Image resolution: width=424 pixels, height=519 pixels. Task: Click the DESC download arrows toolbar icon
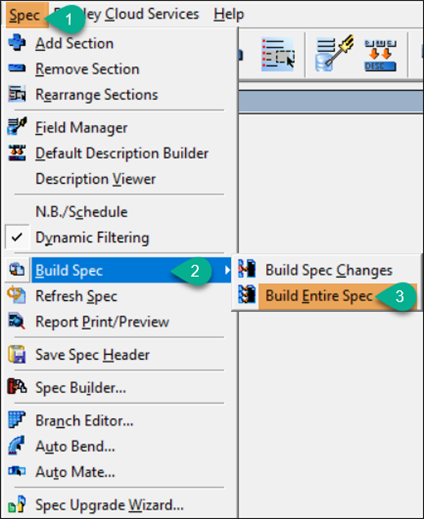click(x=380, y=55)
